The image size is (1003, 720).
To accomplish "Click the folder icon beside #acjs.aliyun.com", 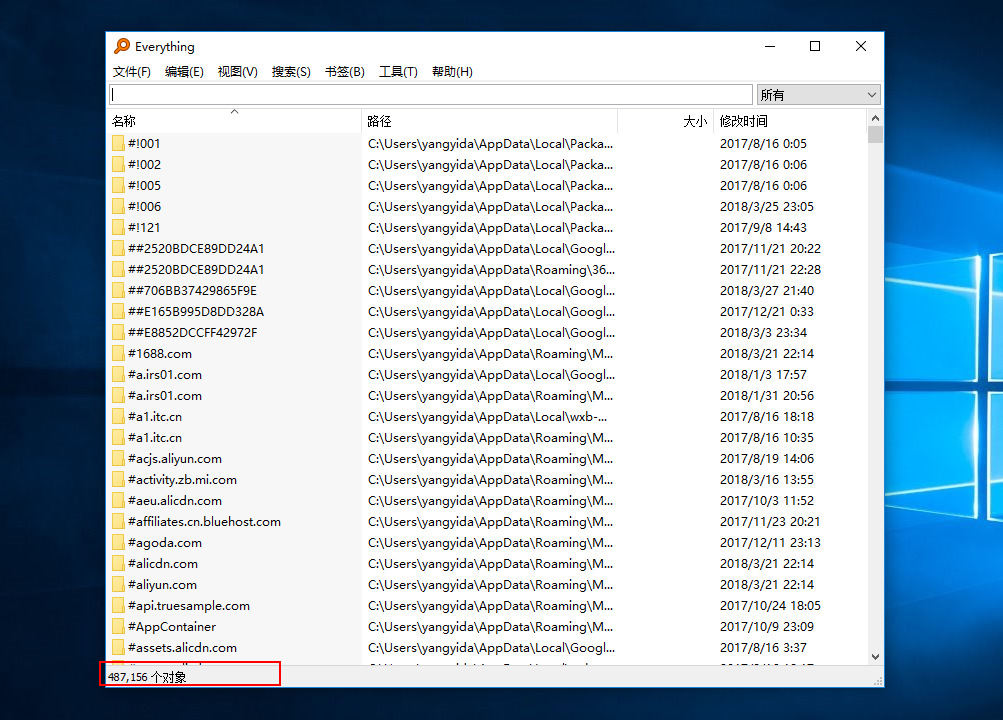I will coord(118,458).
